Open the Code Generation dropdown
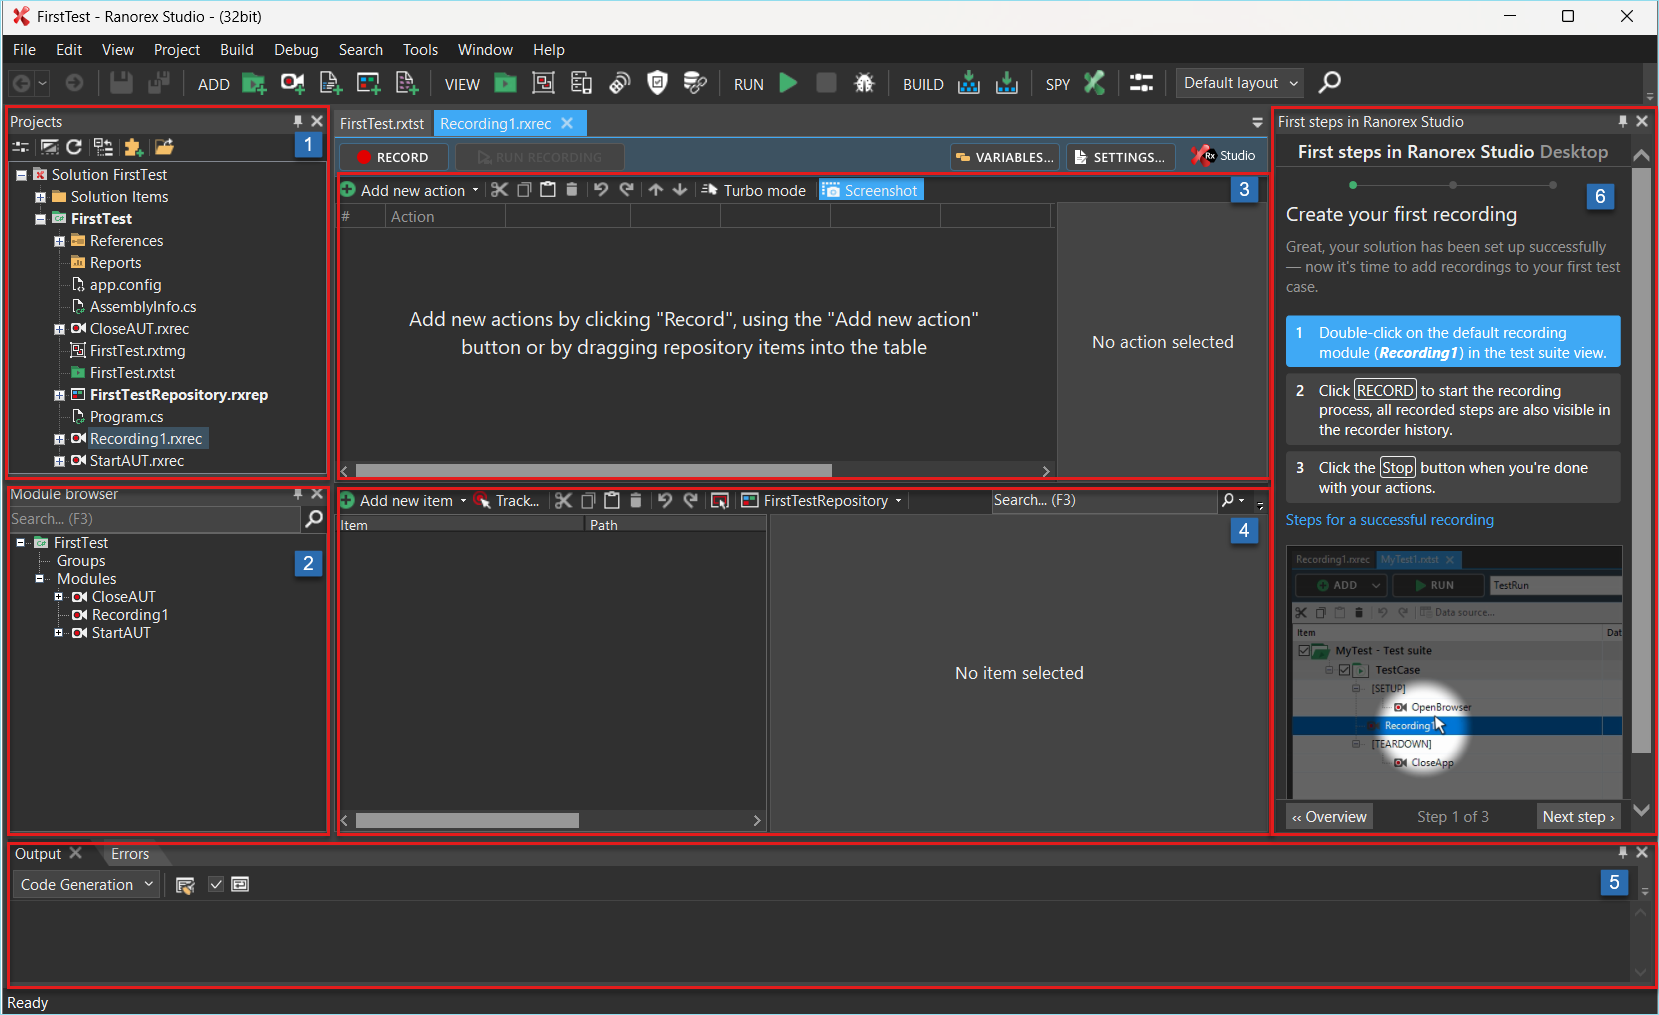Screen dimensions: 1659x1015 click(x=86, y=884)
